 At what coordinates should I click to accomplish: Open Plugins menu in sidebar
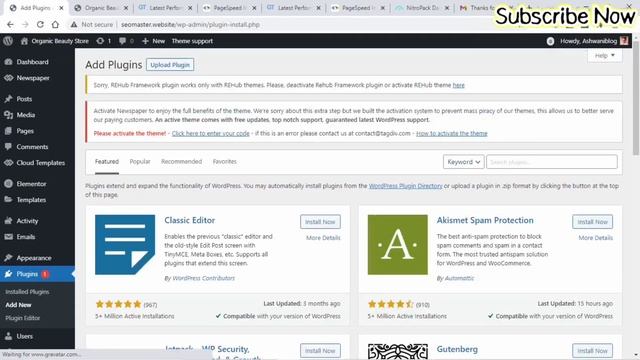[x=27, y=274]
